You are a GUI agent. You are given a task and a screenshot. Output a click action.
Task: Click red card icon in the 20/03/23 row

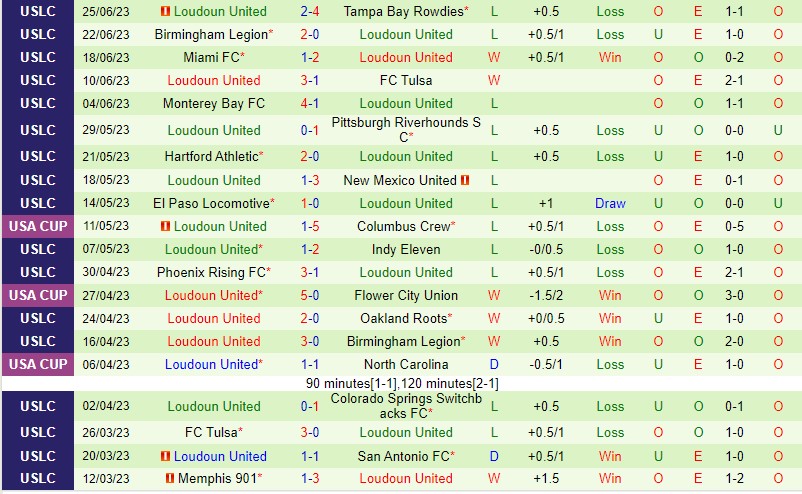point(166,456)
